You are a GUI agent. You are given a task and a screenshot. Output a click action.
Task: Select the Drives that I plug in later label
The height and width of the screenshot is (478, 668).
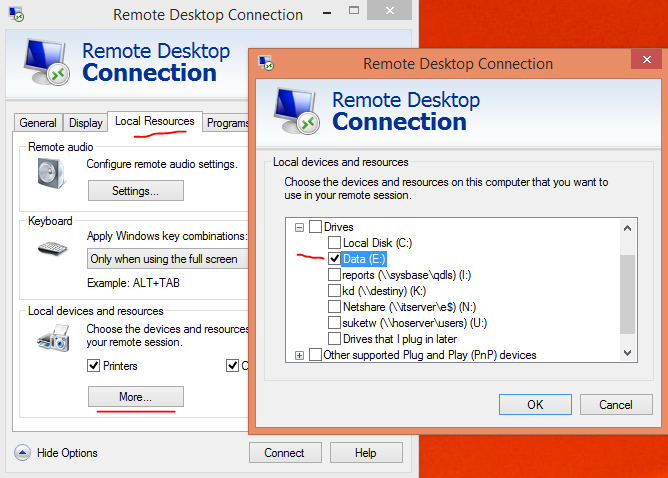point(400,339)
